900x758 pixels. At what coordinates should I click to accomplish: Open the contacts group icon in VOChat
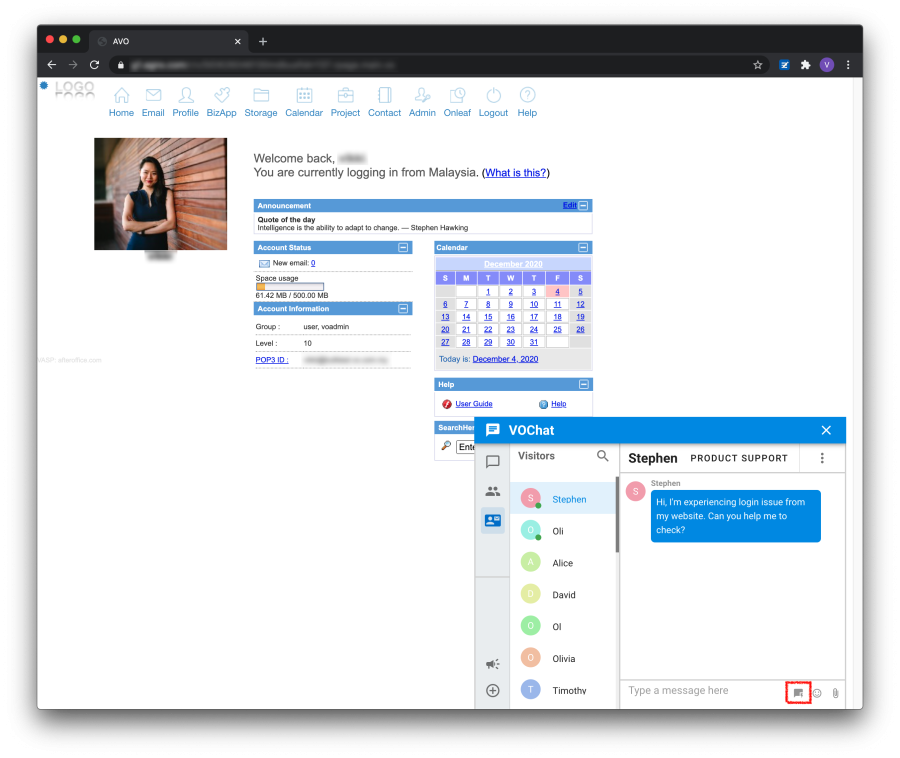click(492, 491)
